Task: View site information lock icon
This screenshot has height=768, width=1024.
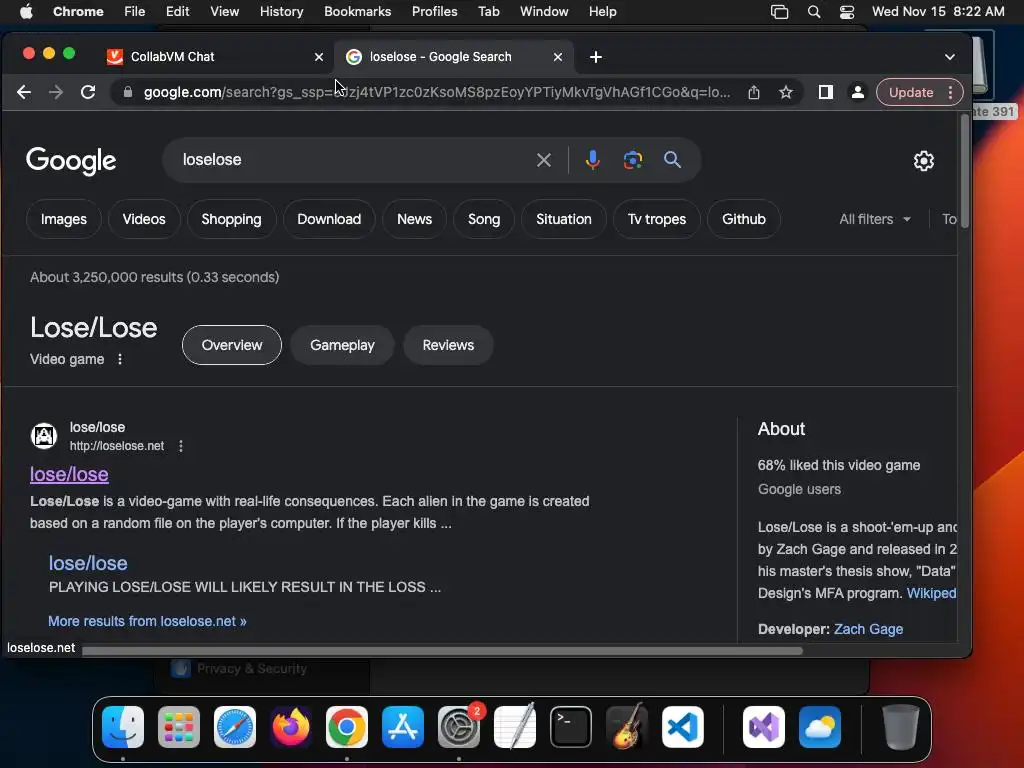Action: tap(128, 92)
